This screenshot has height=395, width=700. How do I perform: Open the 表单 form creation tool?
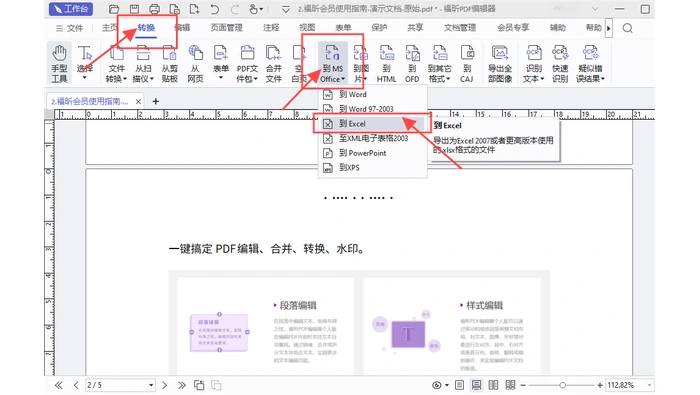(221, 62)
